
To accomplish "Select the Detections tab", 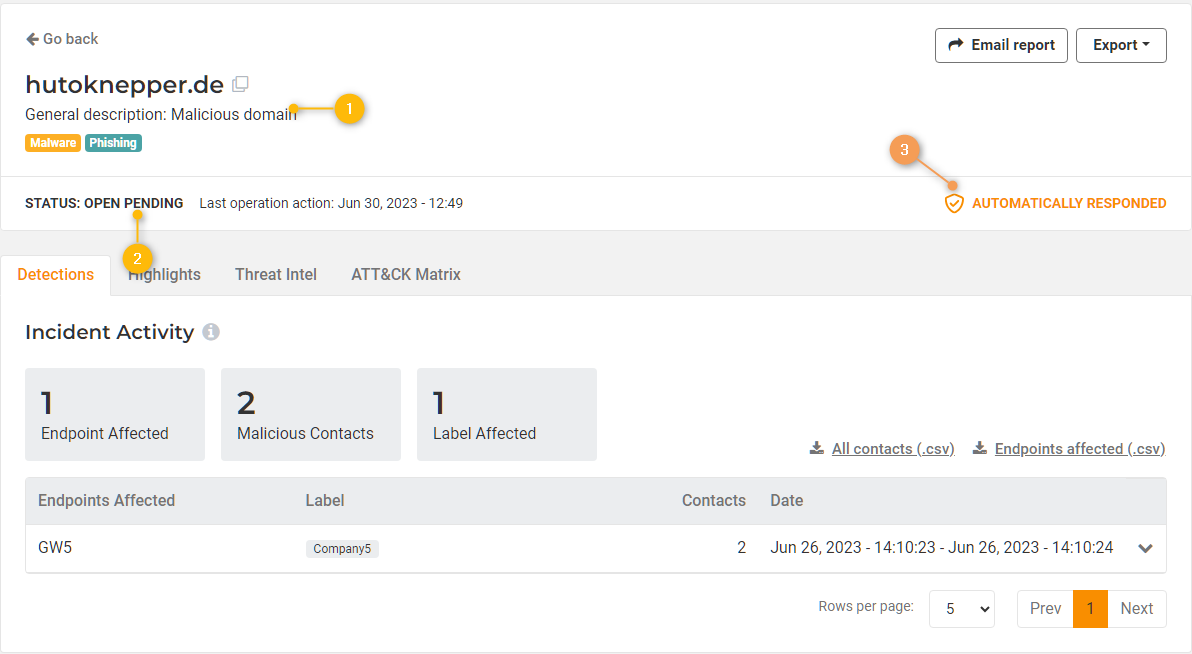I will (x=56, y=274).
